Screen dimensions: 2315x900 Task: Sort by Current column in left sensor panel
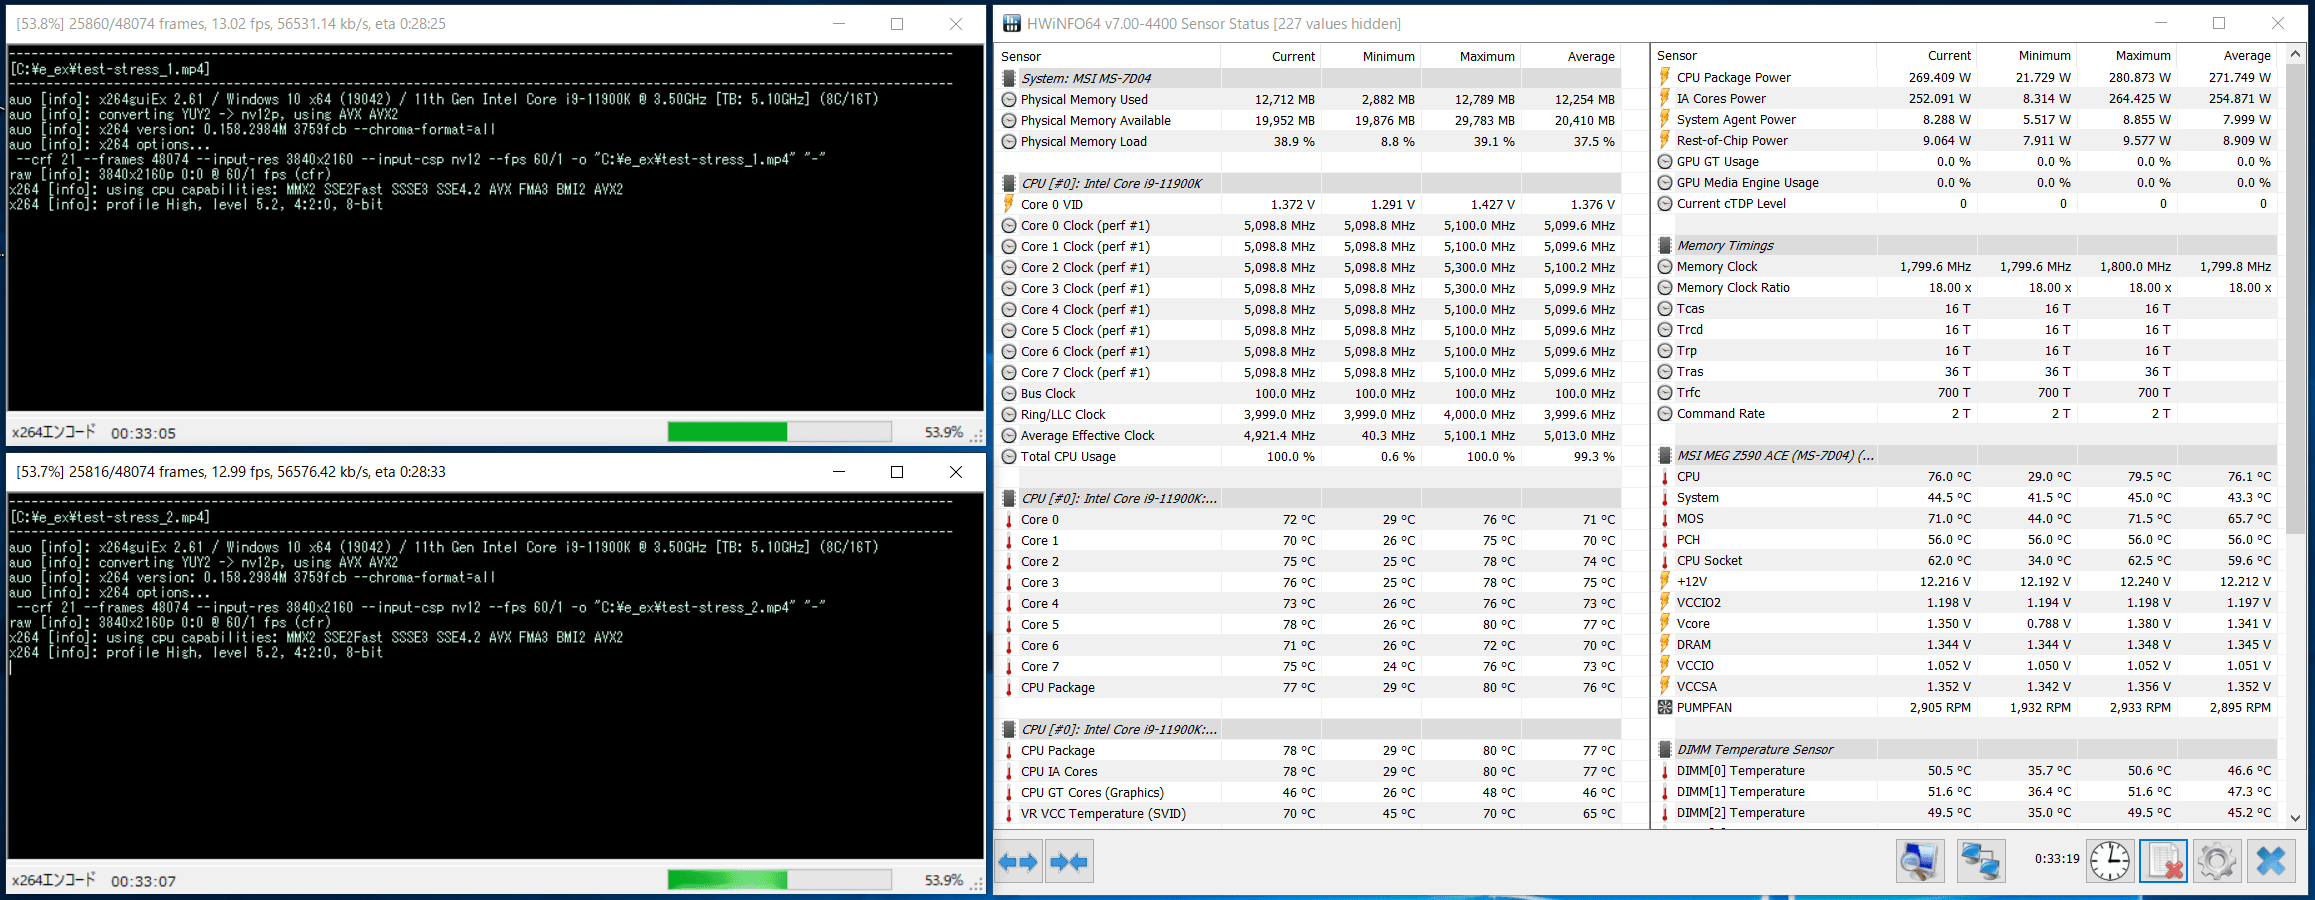(1270, 56)
